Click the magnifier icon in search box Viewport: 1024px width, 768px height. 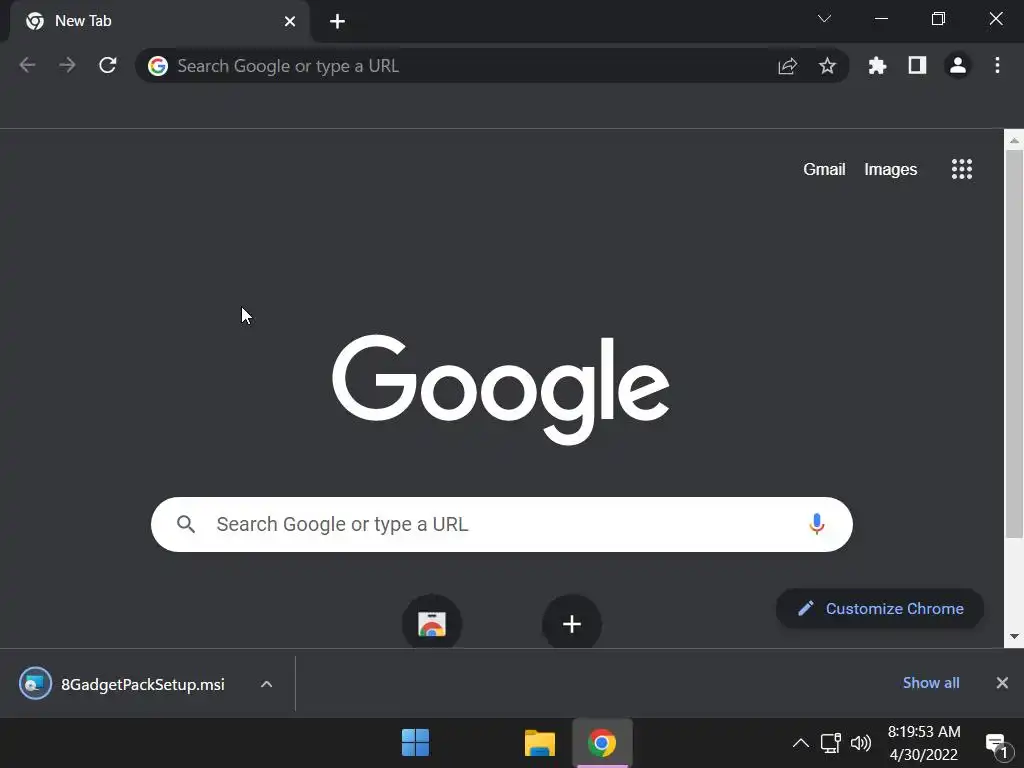(x=186, y=524)
